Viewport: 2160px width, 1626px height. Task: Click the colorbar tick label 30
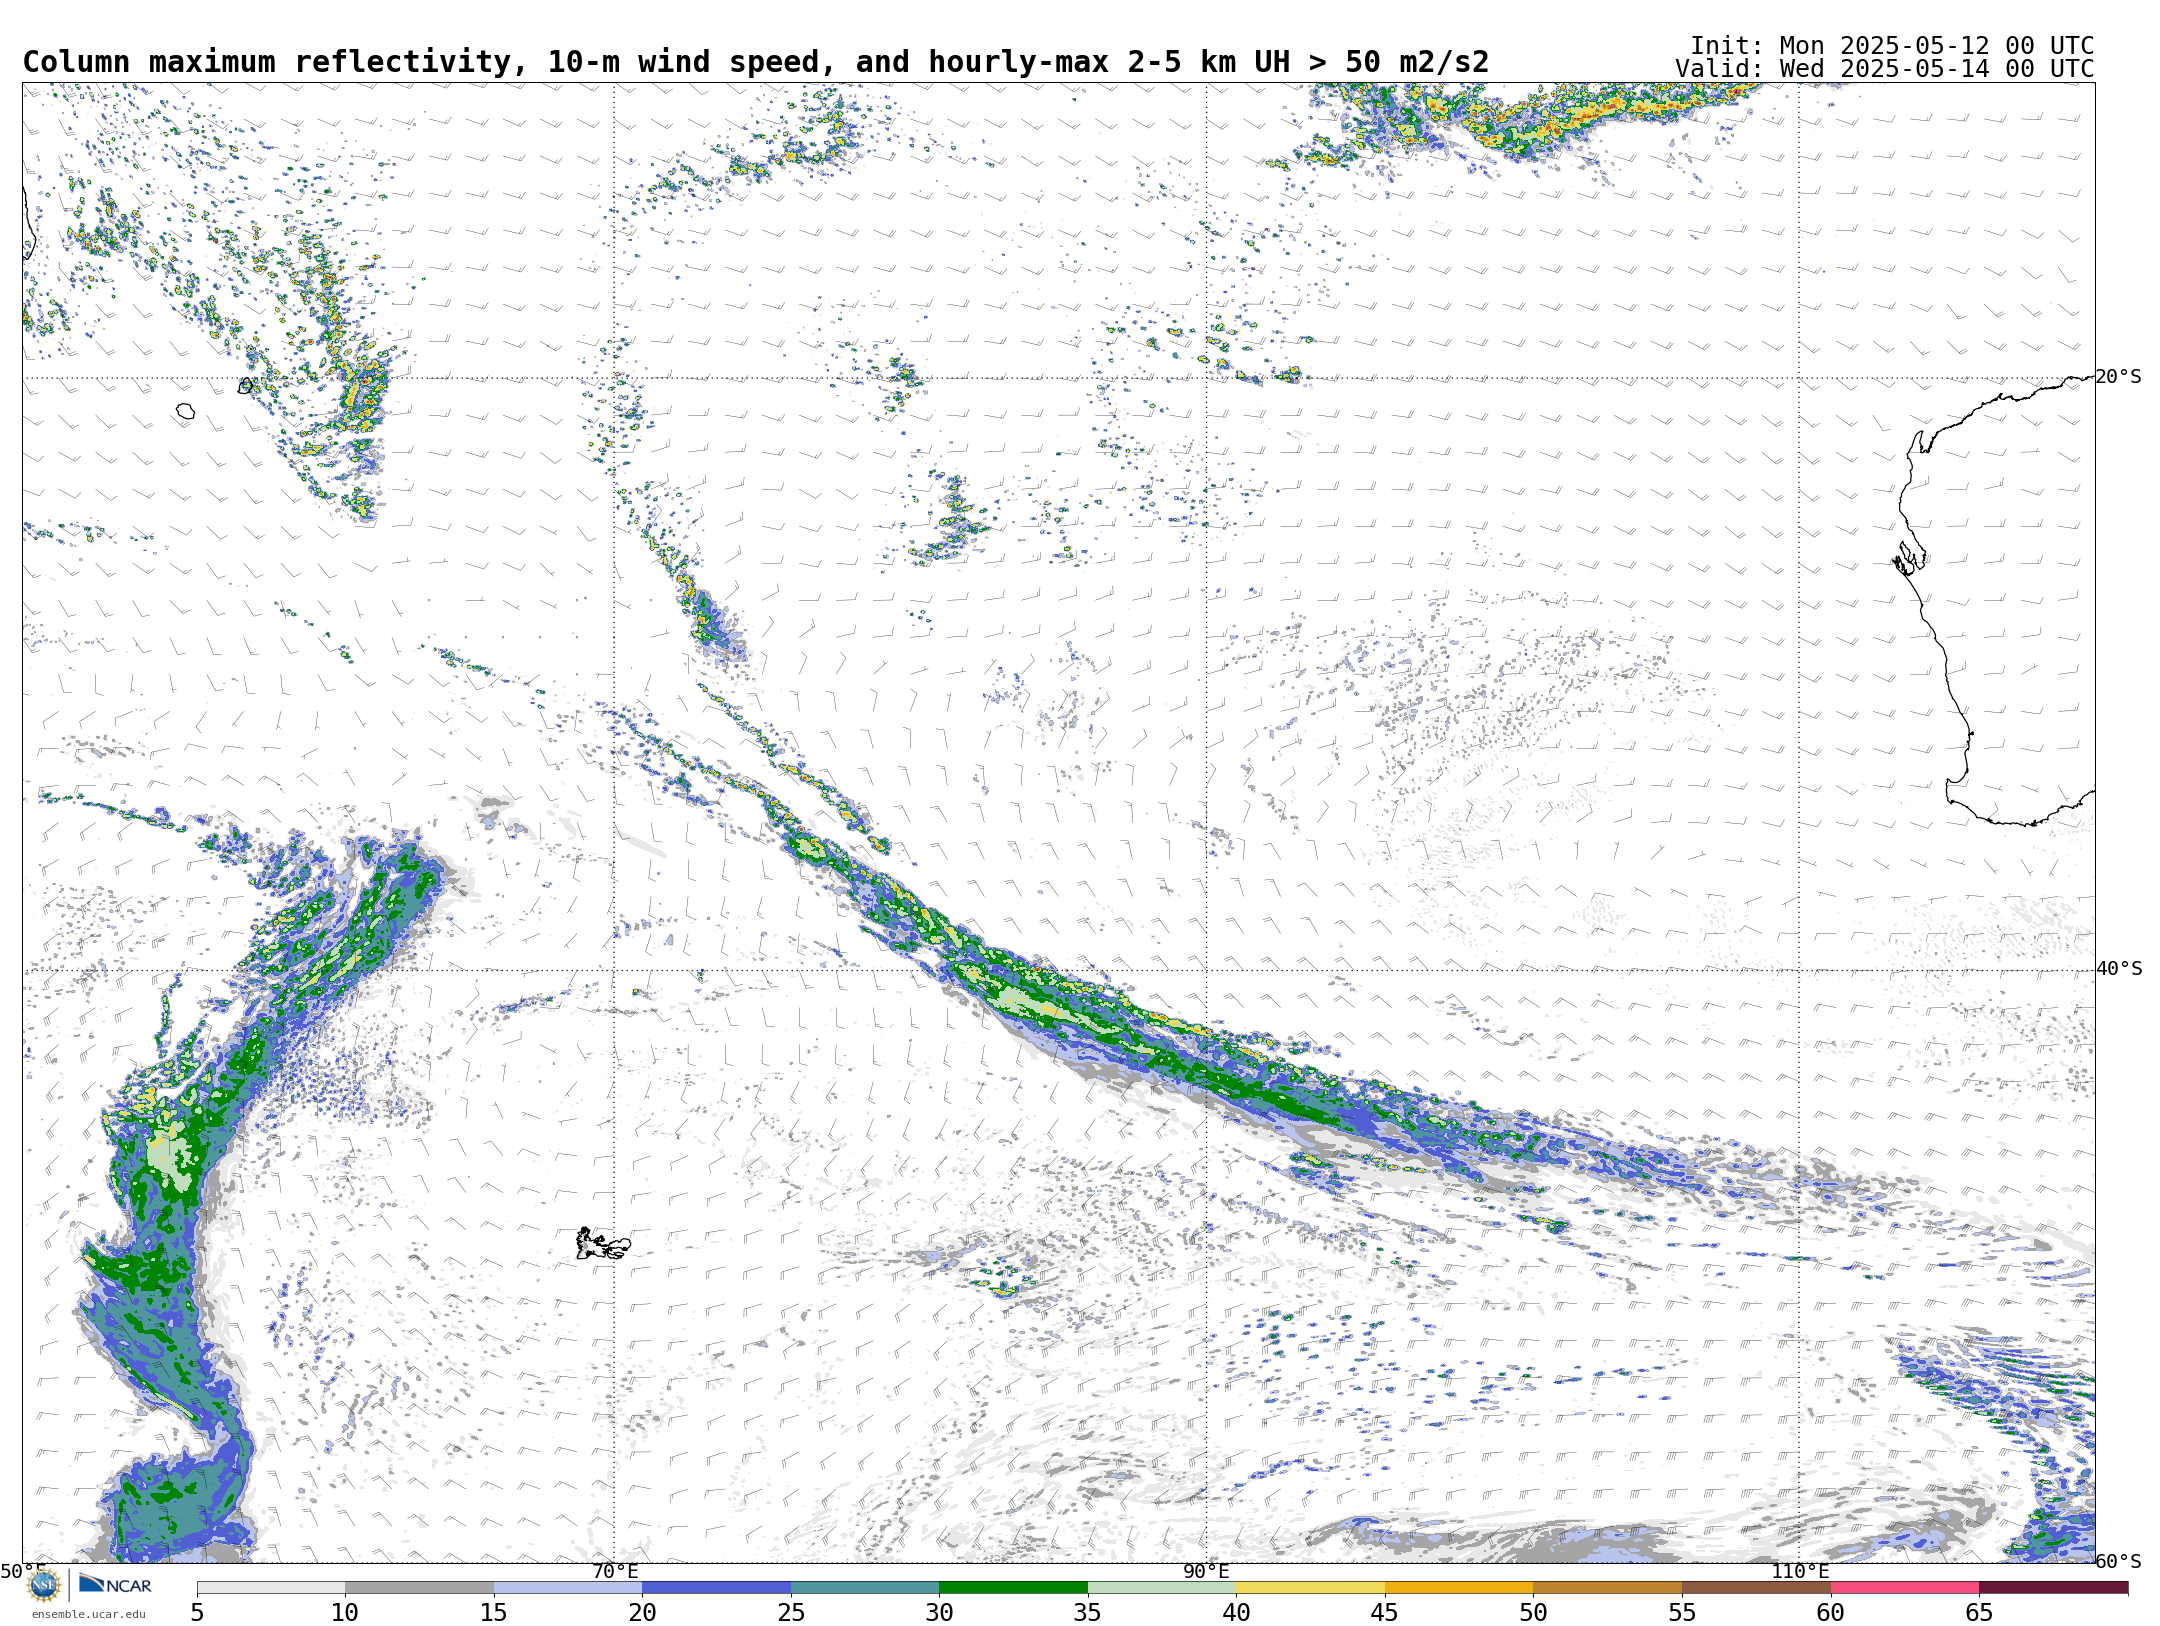click(x=939, y=1612)
